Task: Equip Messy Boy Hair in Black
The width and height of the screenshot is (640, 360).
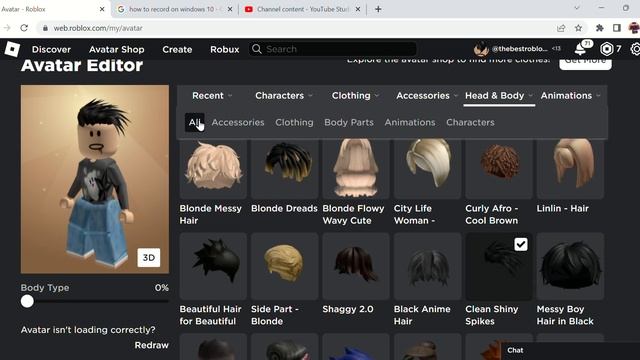Action: coord(570,267)
